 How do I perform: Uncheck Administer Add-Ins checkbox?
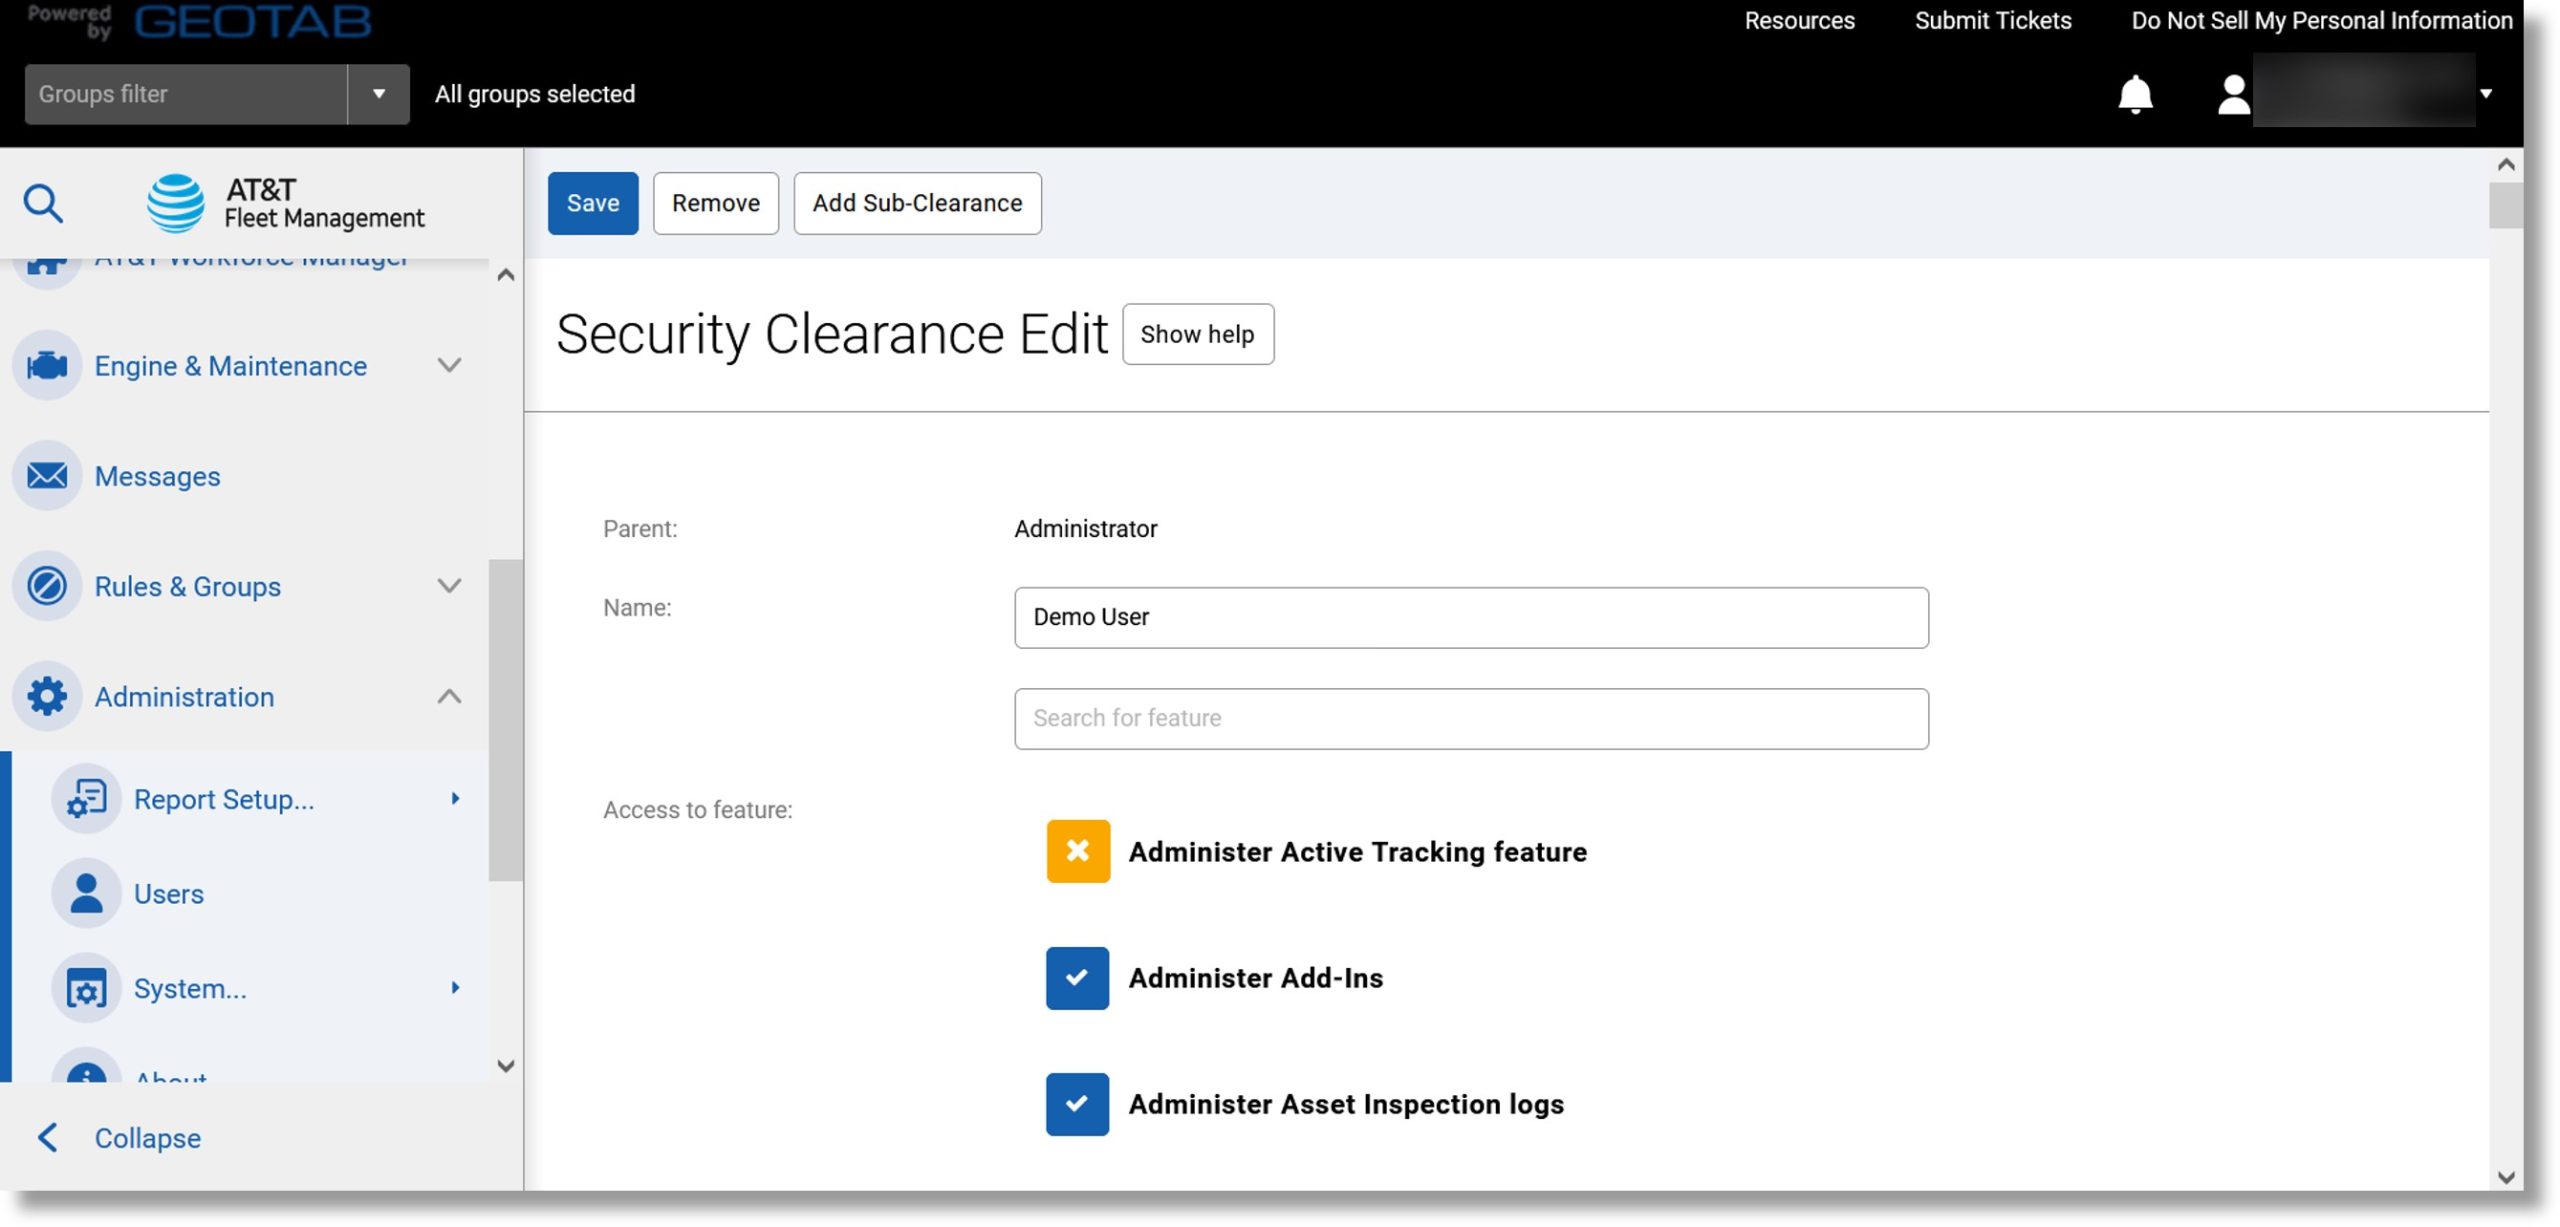1077,977
